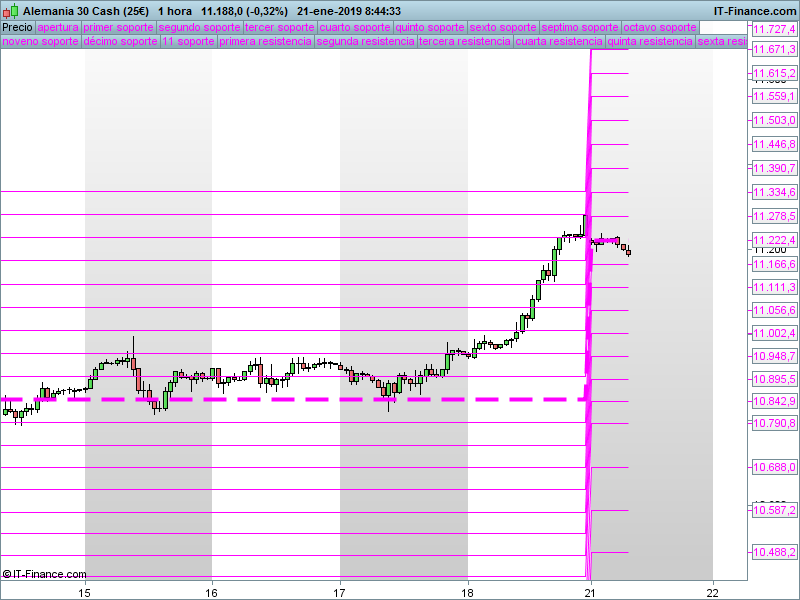Select the Precio legend label
Screen dimensions: 800x600
click(17, 27)
